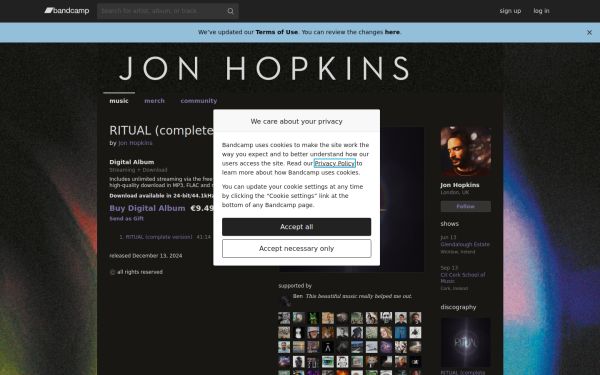Click Accept necessary only button
The image size is (600, 375).
point(297,249)
